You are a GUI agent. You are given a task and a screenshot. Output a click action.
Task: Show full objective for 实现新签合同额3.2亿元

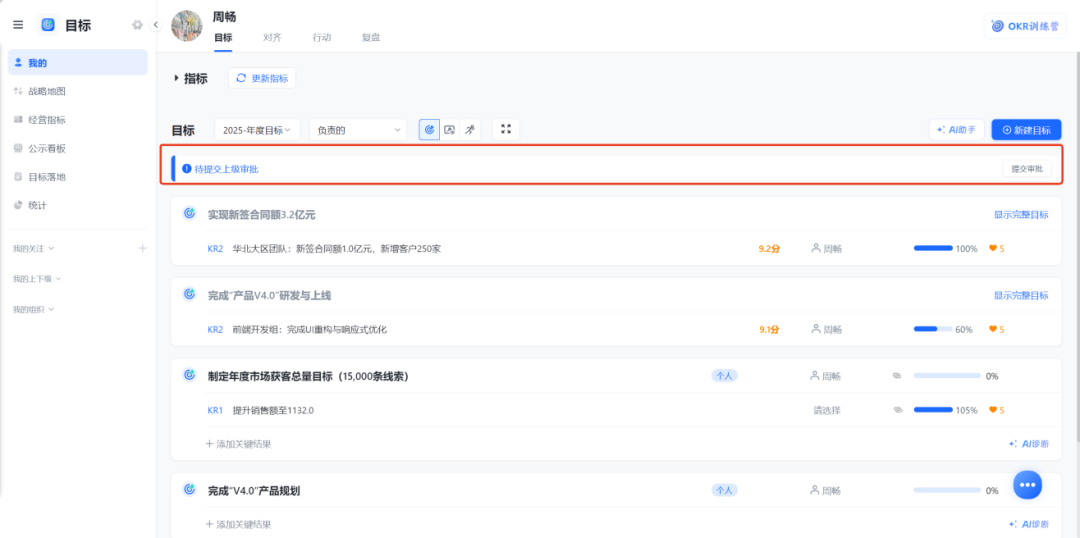(1021, 215)
